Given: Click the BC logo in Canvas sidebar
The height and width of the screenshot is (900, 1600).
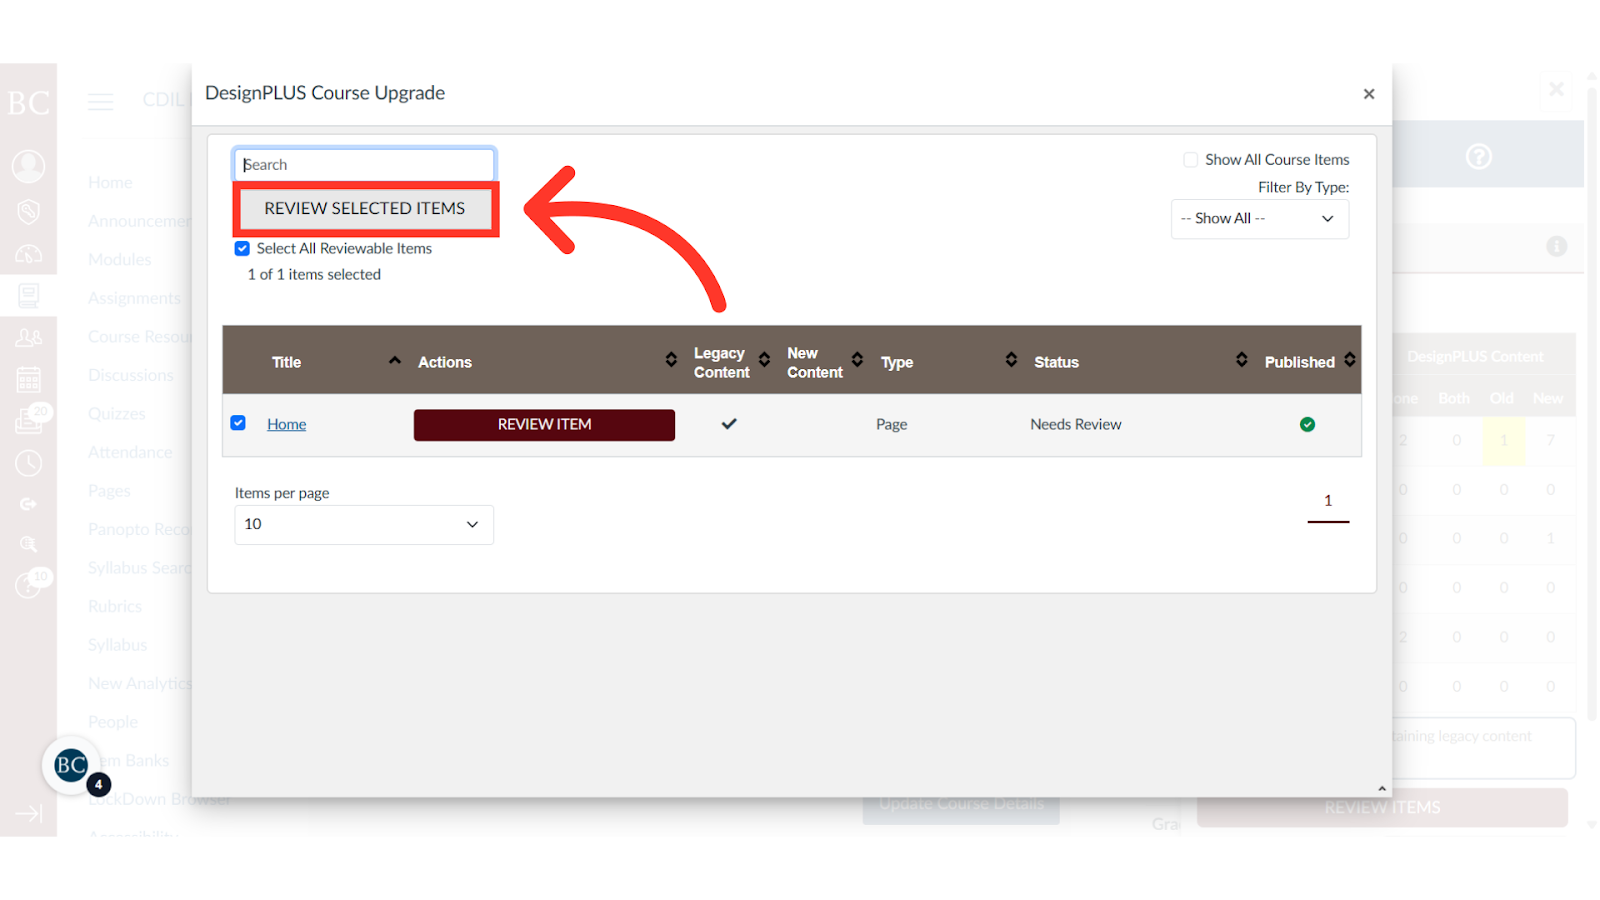Looking at the screenshot, I should click(28, 103).
